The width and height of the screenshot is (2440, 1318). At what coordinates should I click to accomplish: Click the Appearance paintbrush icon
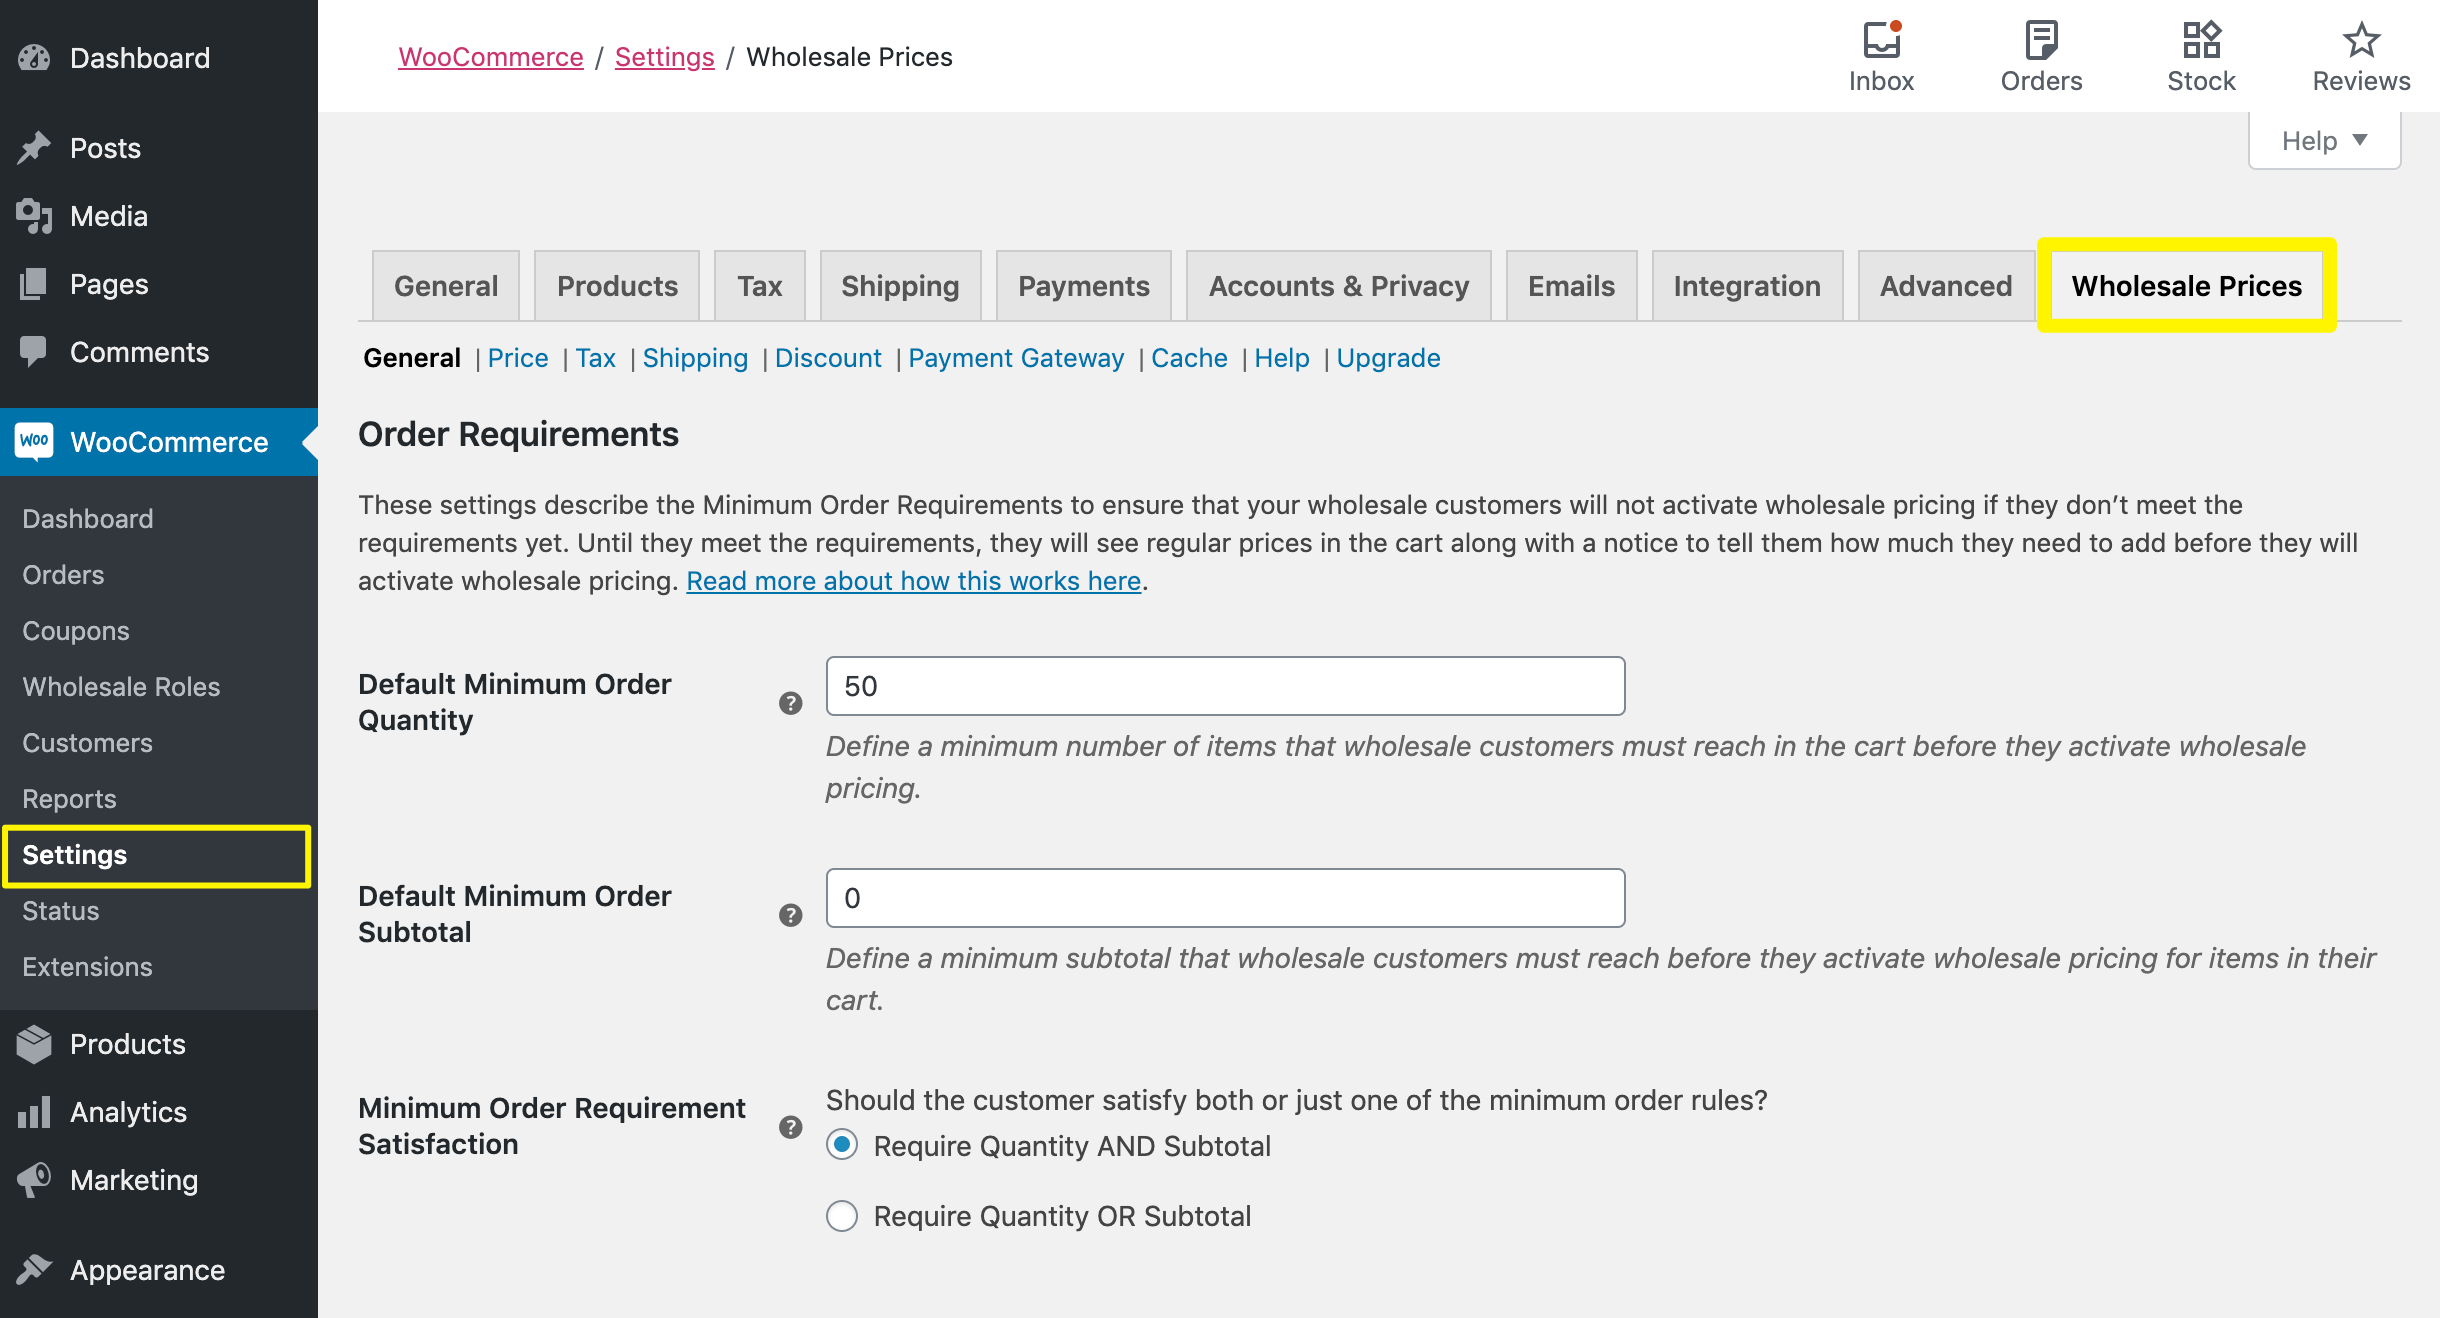[x=34, y=1270]
